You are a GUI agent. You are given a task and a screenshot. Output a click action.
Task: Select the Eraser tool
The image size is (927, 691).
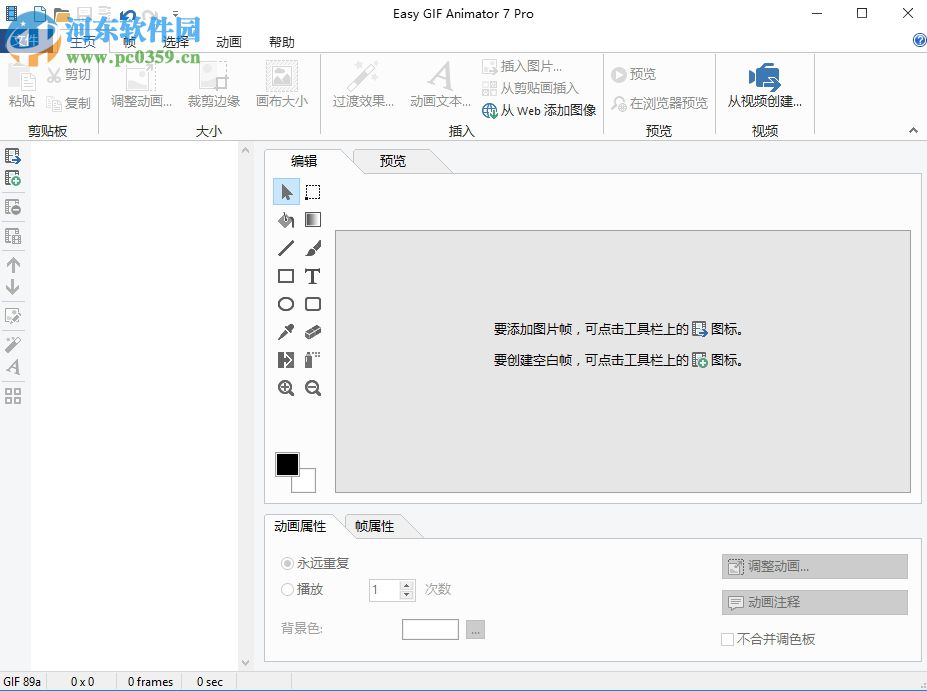click(313, 332)
